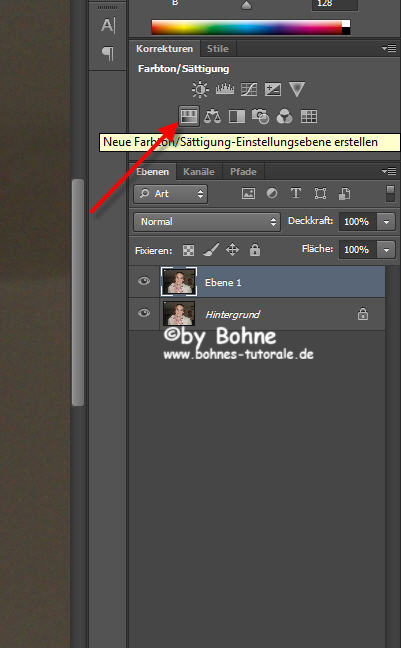401x648 pixels.
Task: Add a Brightness/Contrast adjustment
Action: 200,89
